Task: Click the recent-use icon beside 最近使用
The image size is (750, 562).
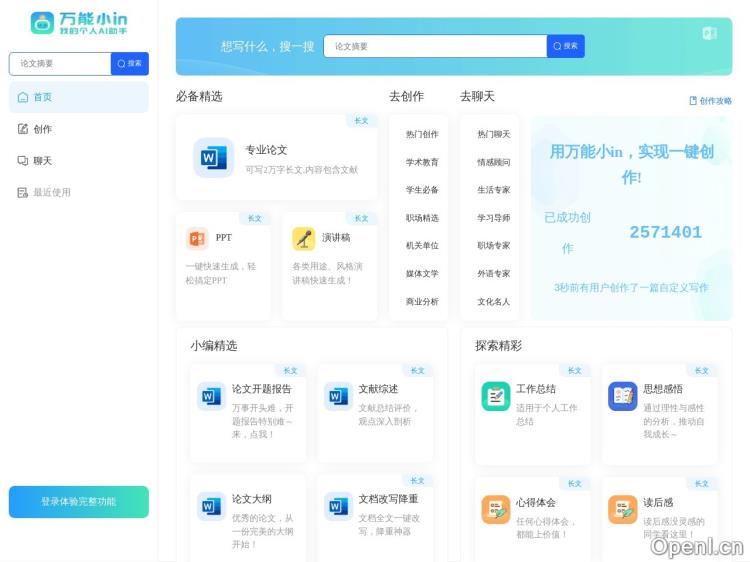Action: coord(22,192)
